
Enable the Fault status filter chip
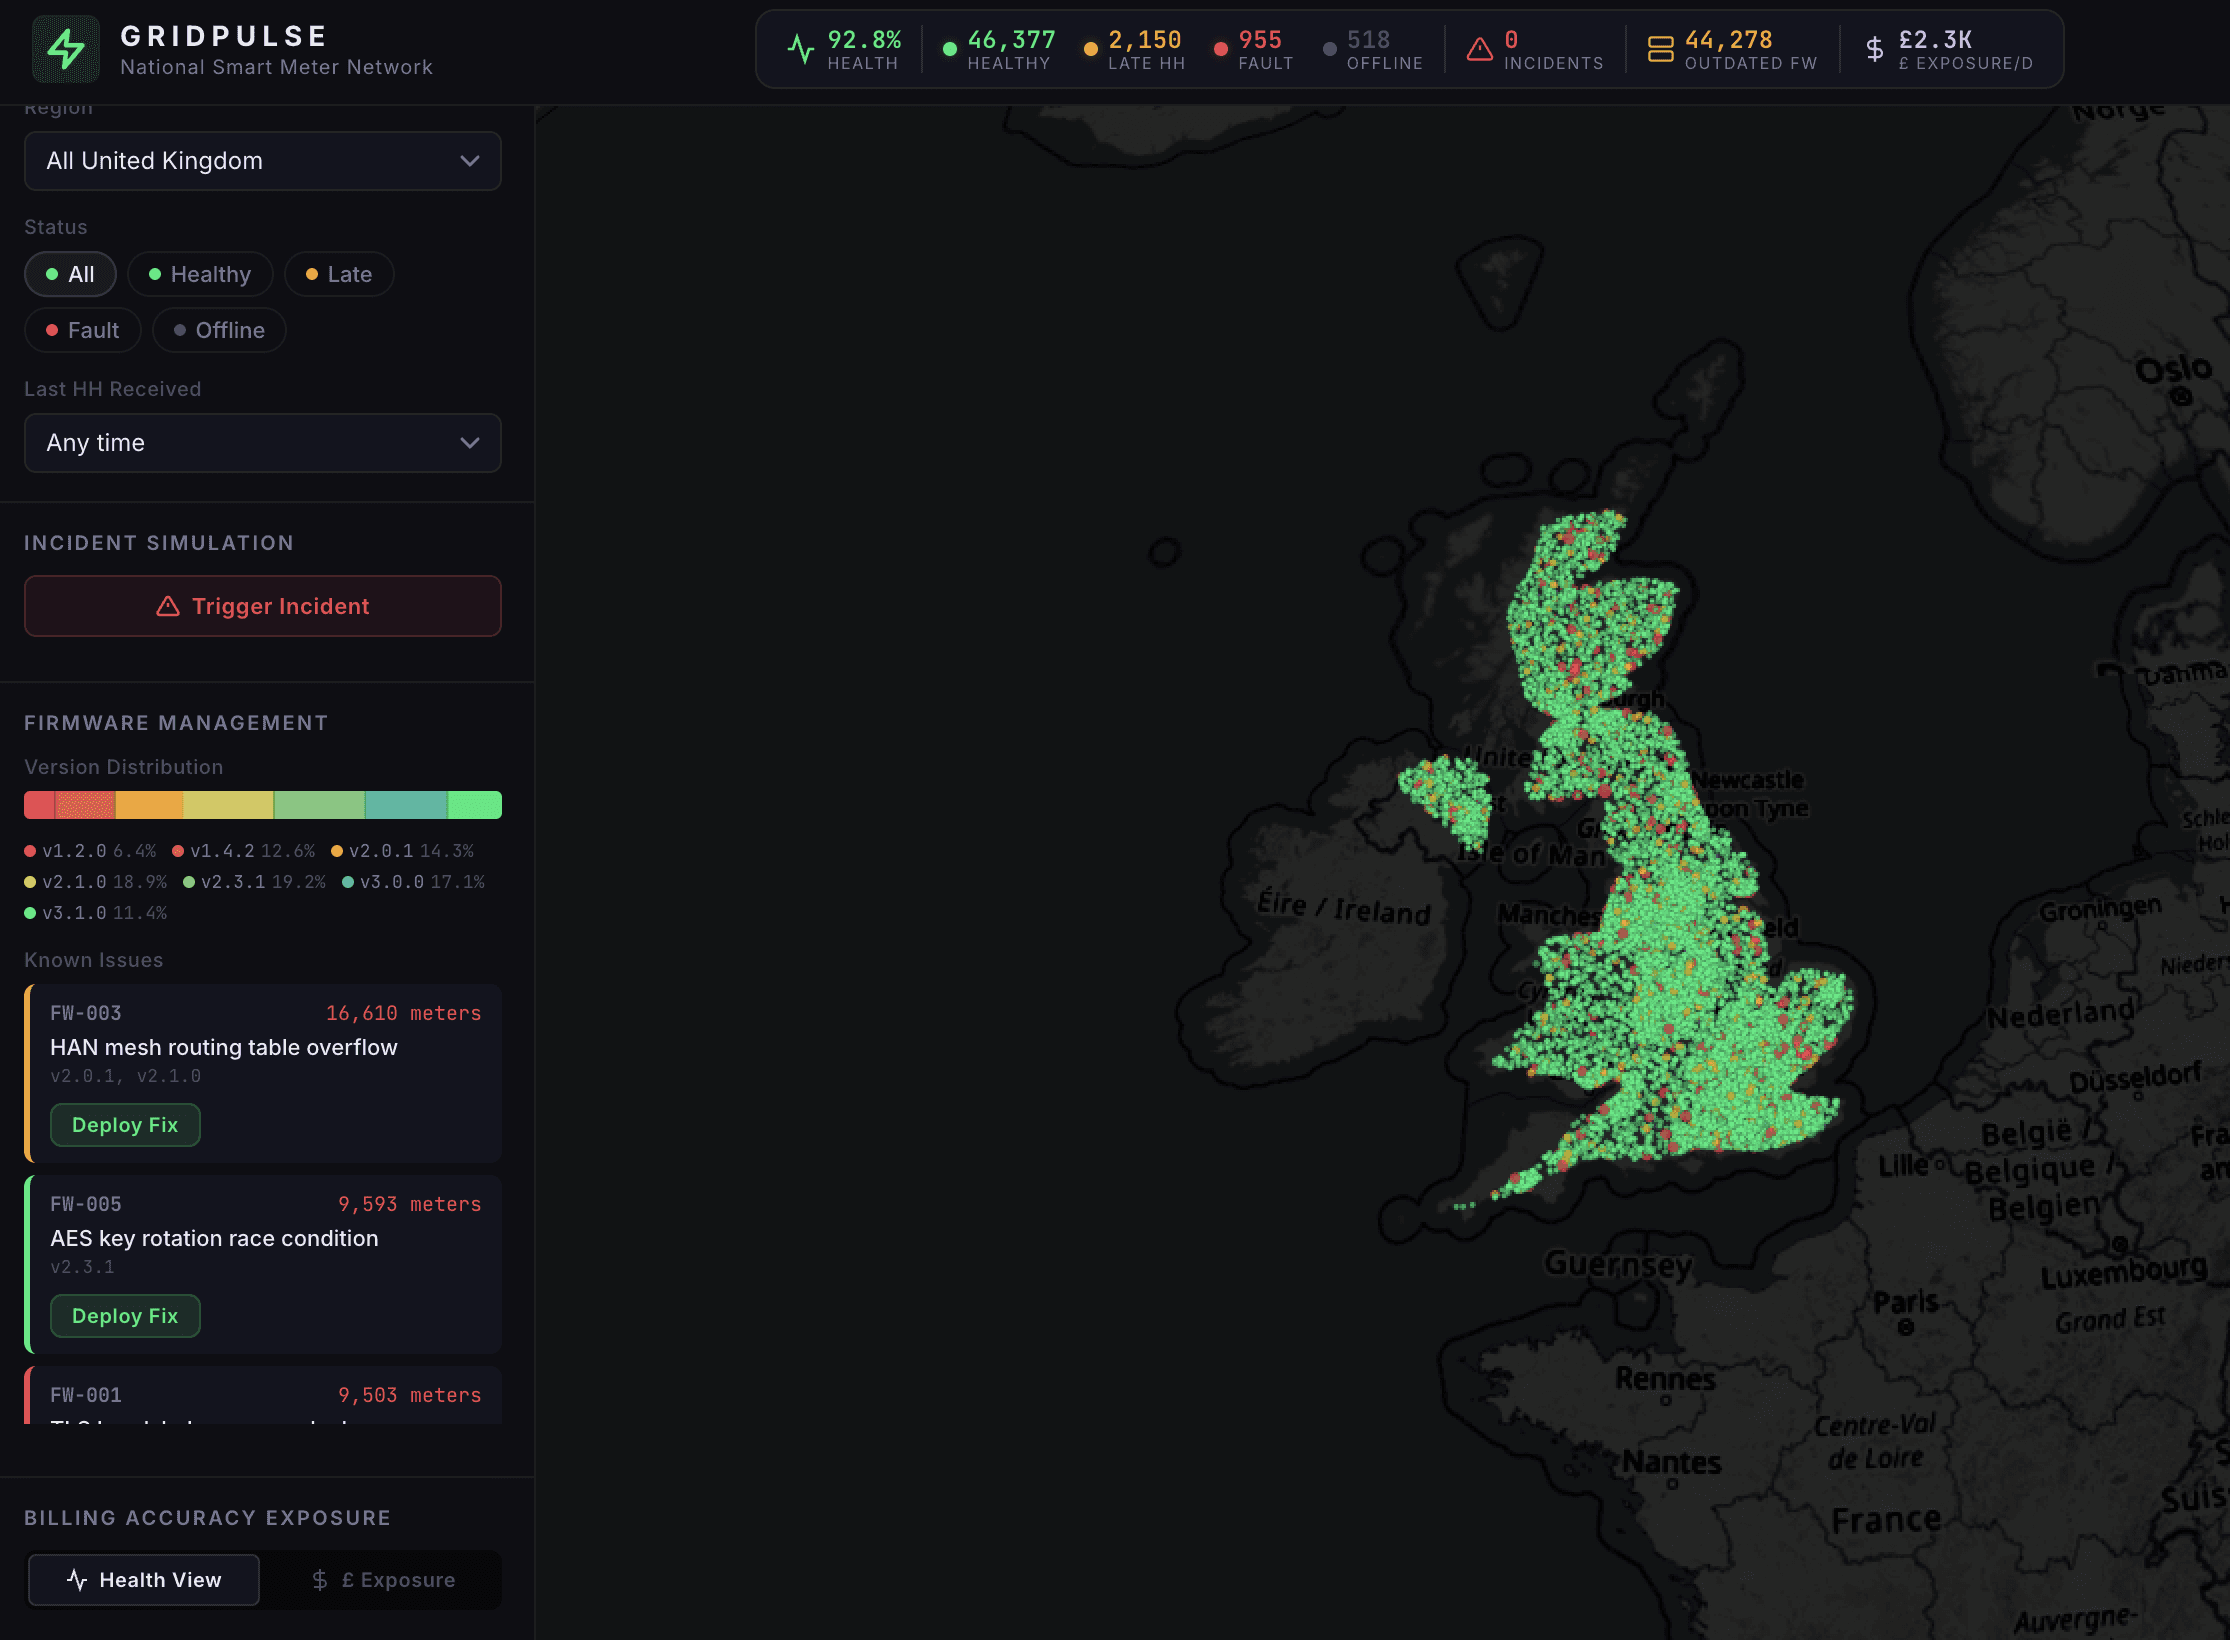pos(83,330)
